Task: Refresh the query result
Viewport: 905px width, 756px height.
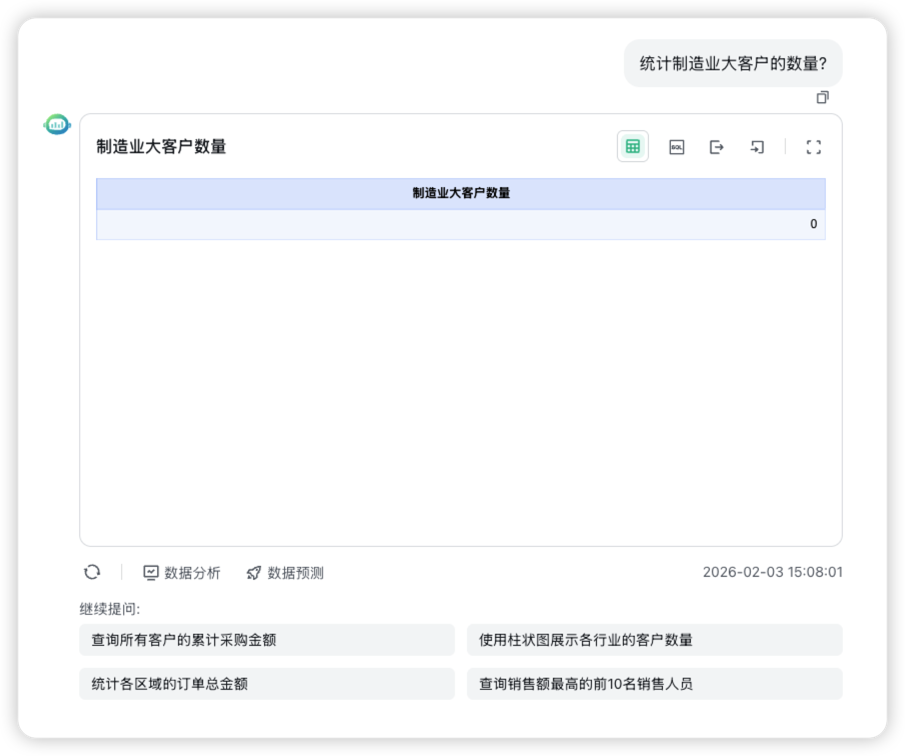Action: point(92,572)
